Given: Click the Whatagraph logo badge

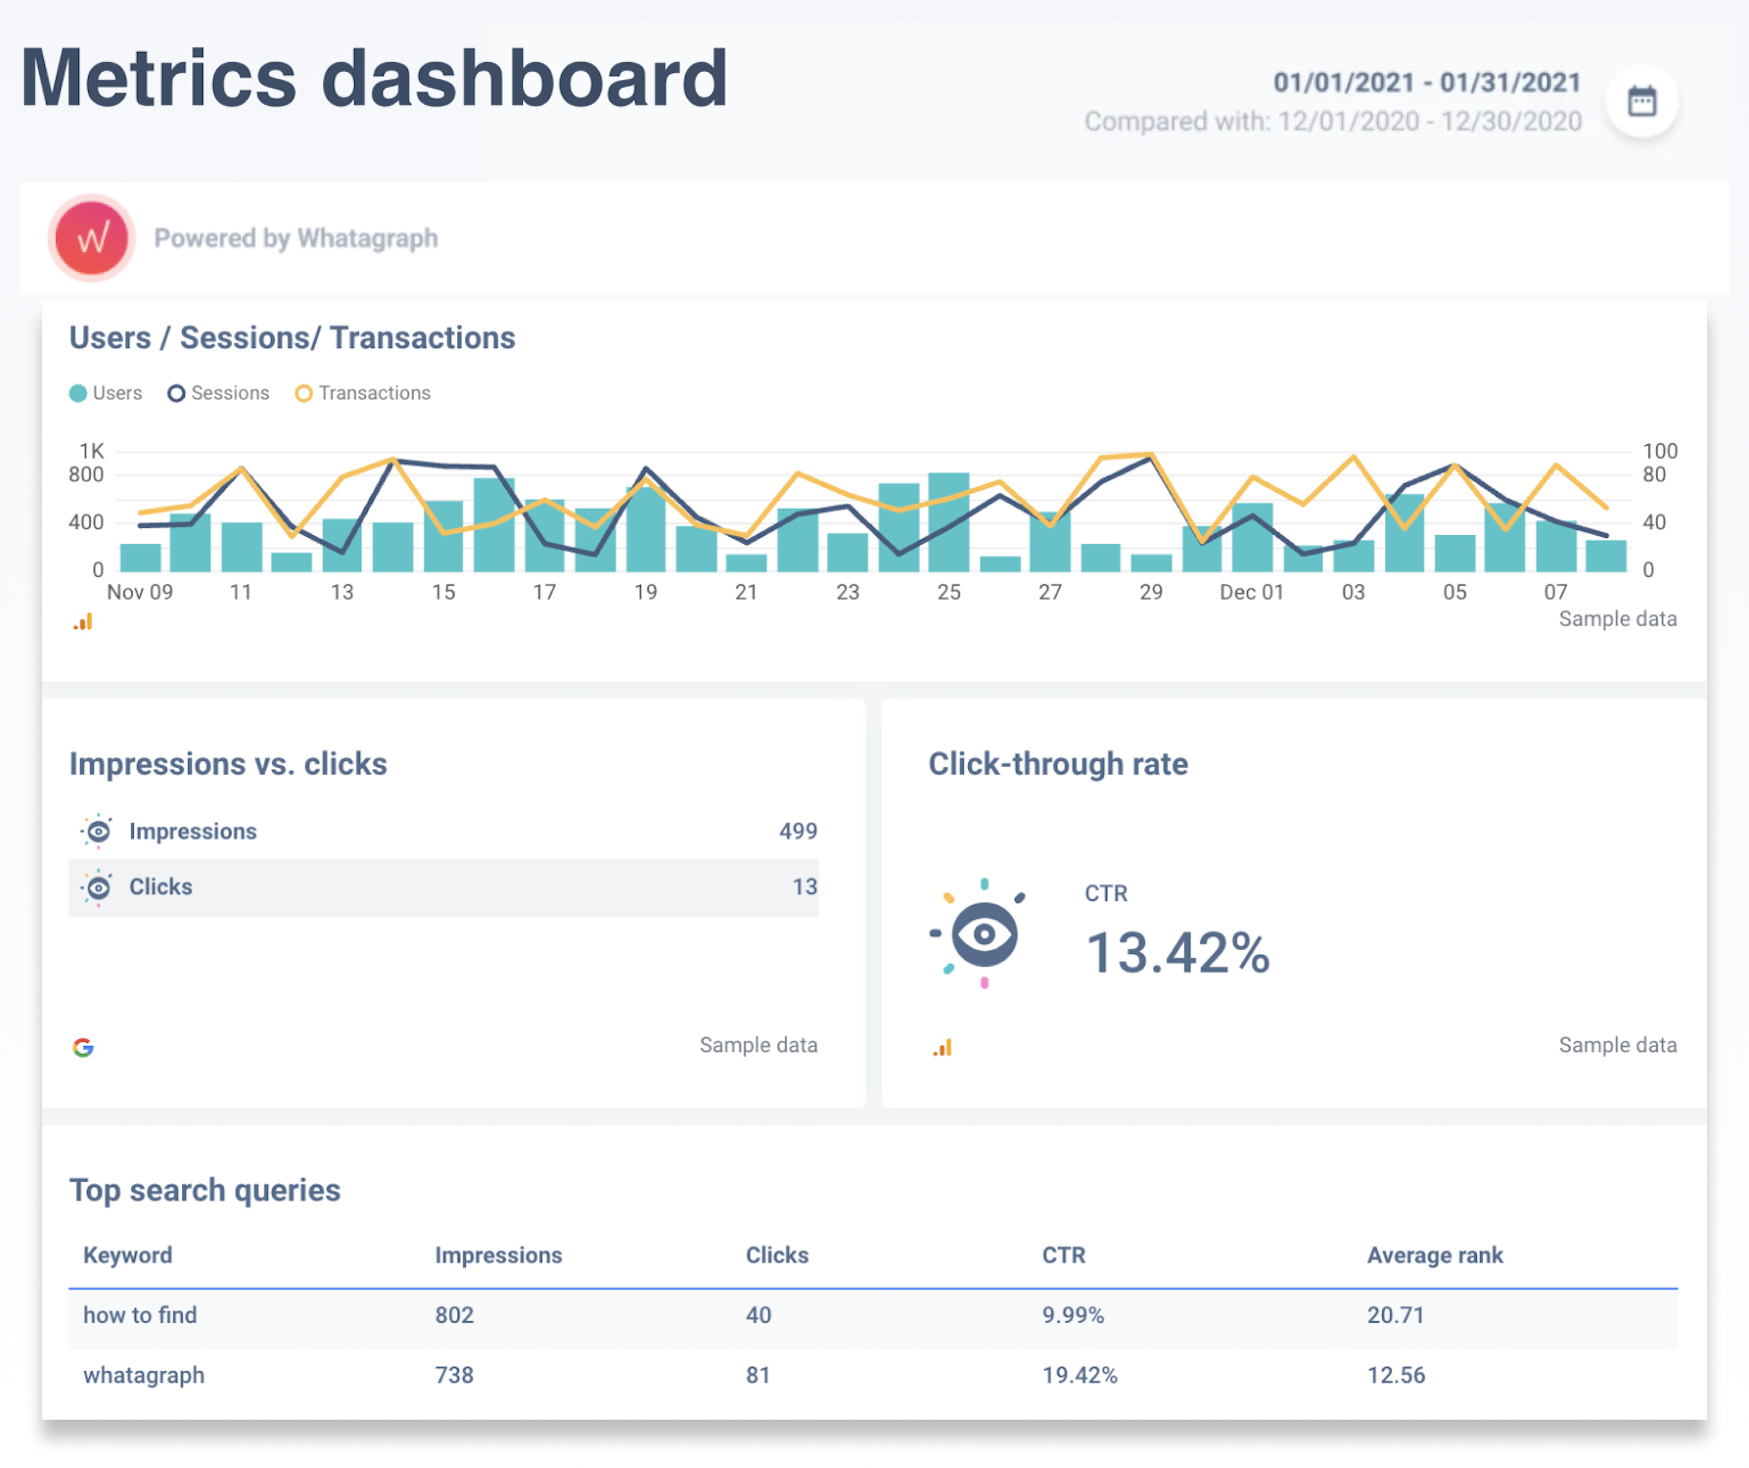Looking at the screenshot, I should pyautogui.click(x=91, y=238).
